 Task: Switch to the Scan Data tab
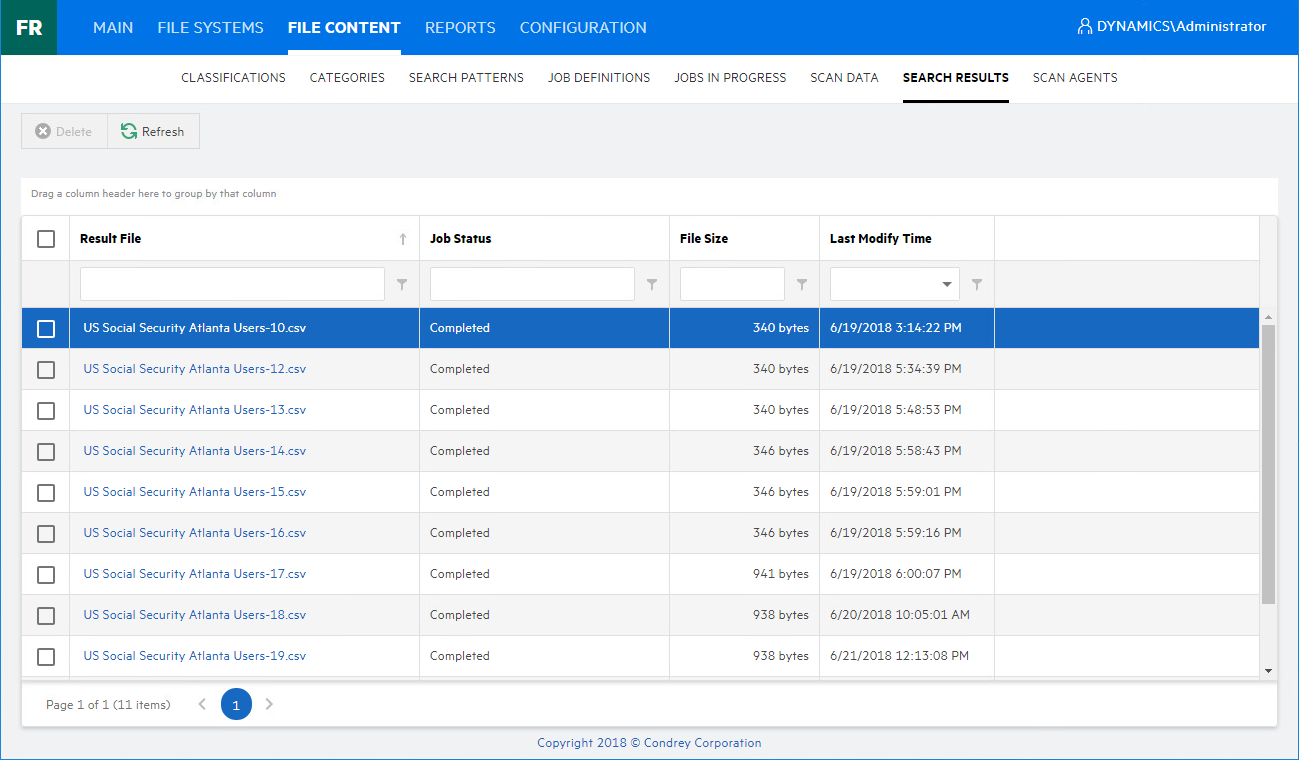point(844,77)
